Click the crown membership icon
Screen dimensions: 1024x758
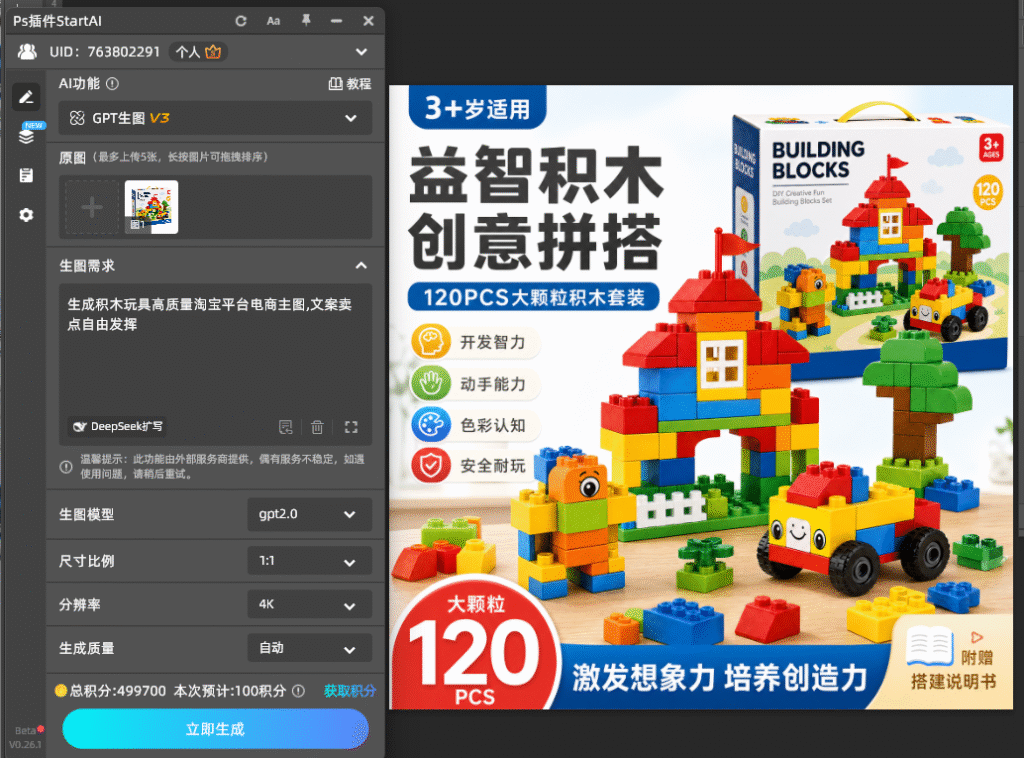pyautogui.click(x=214, y=52)
